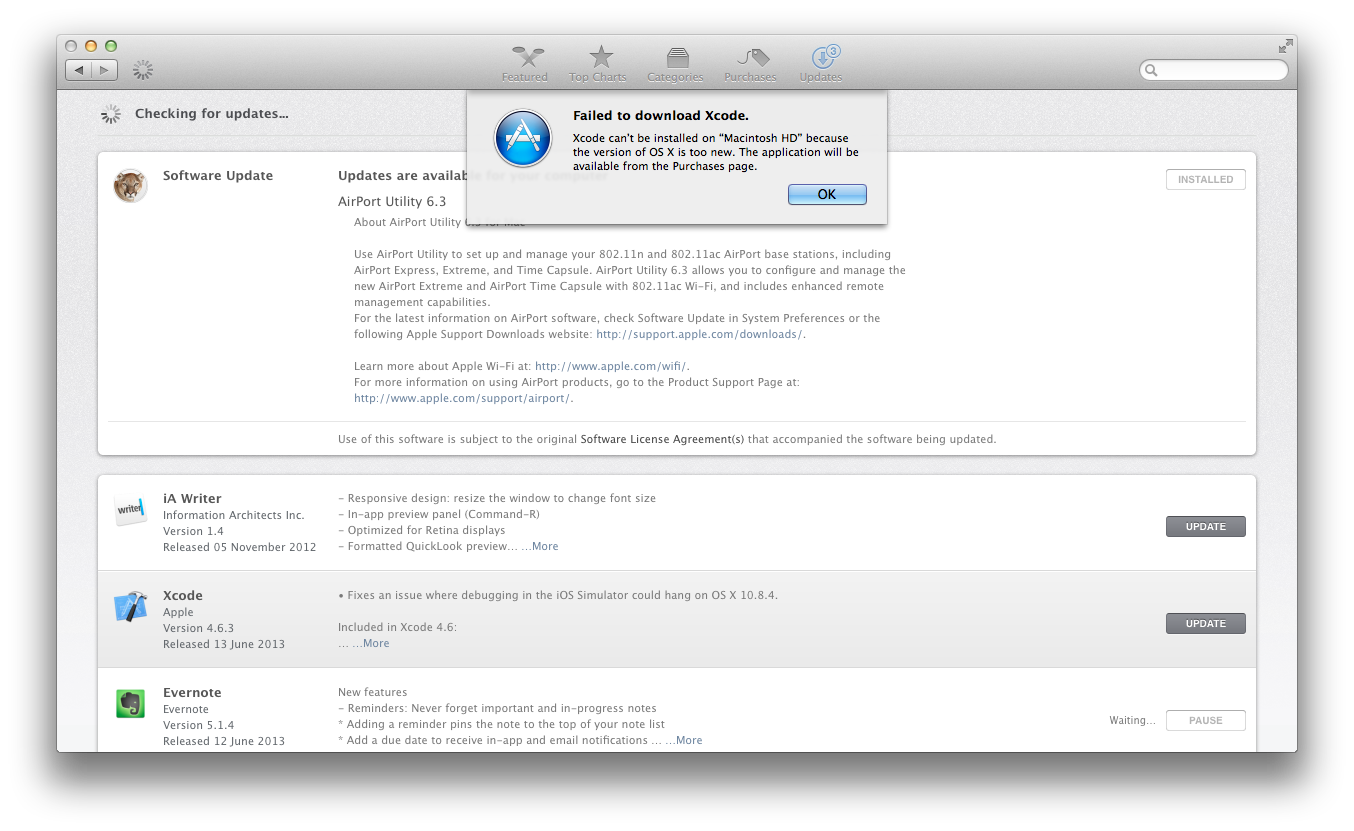Click the iA Writer app icon
1354x831 pixels.
pos(130,509)
